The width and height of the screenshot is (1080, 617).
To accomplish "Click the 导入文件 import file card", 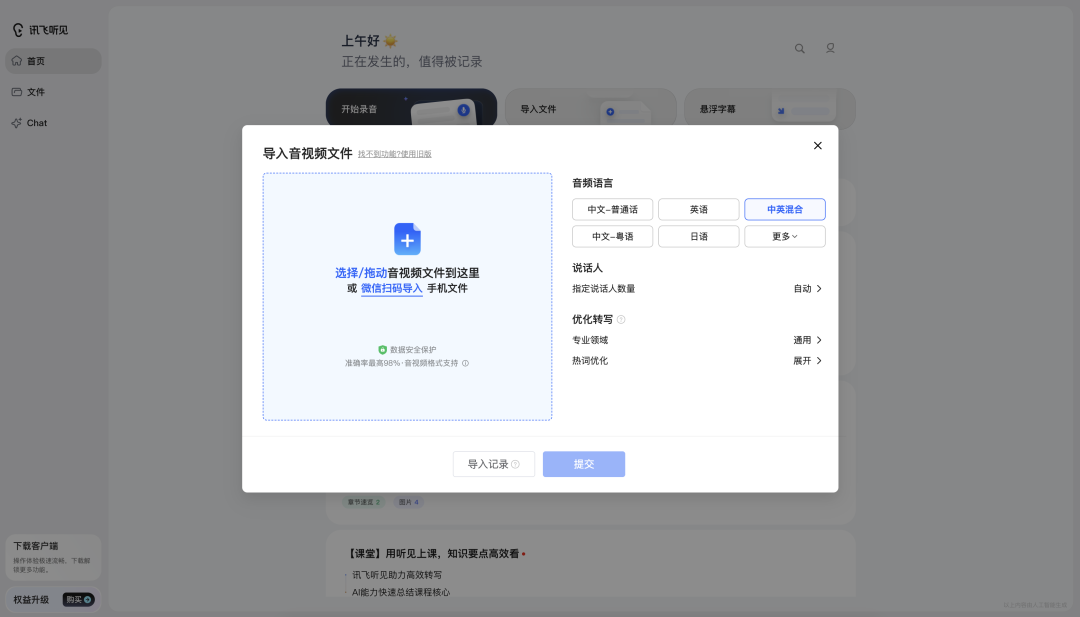I will (590, 107).
